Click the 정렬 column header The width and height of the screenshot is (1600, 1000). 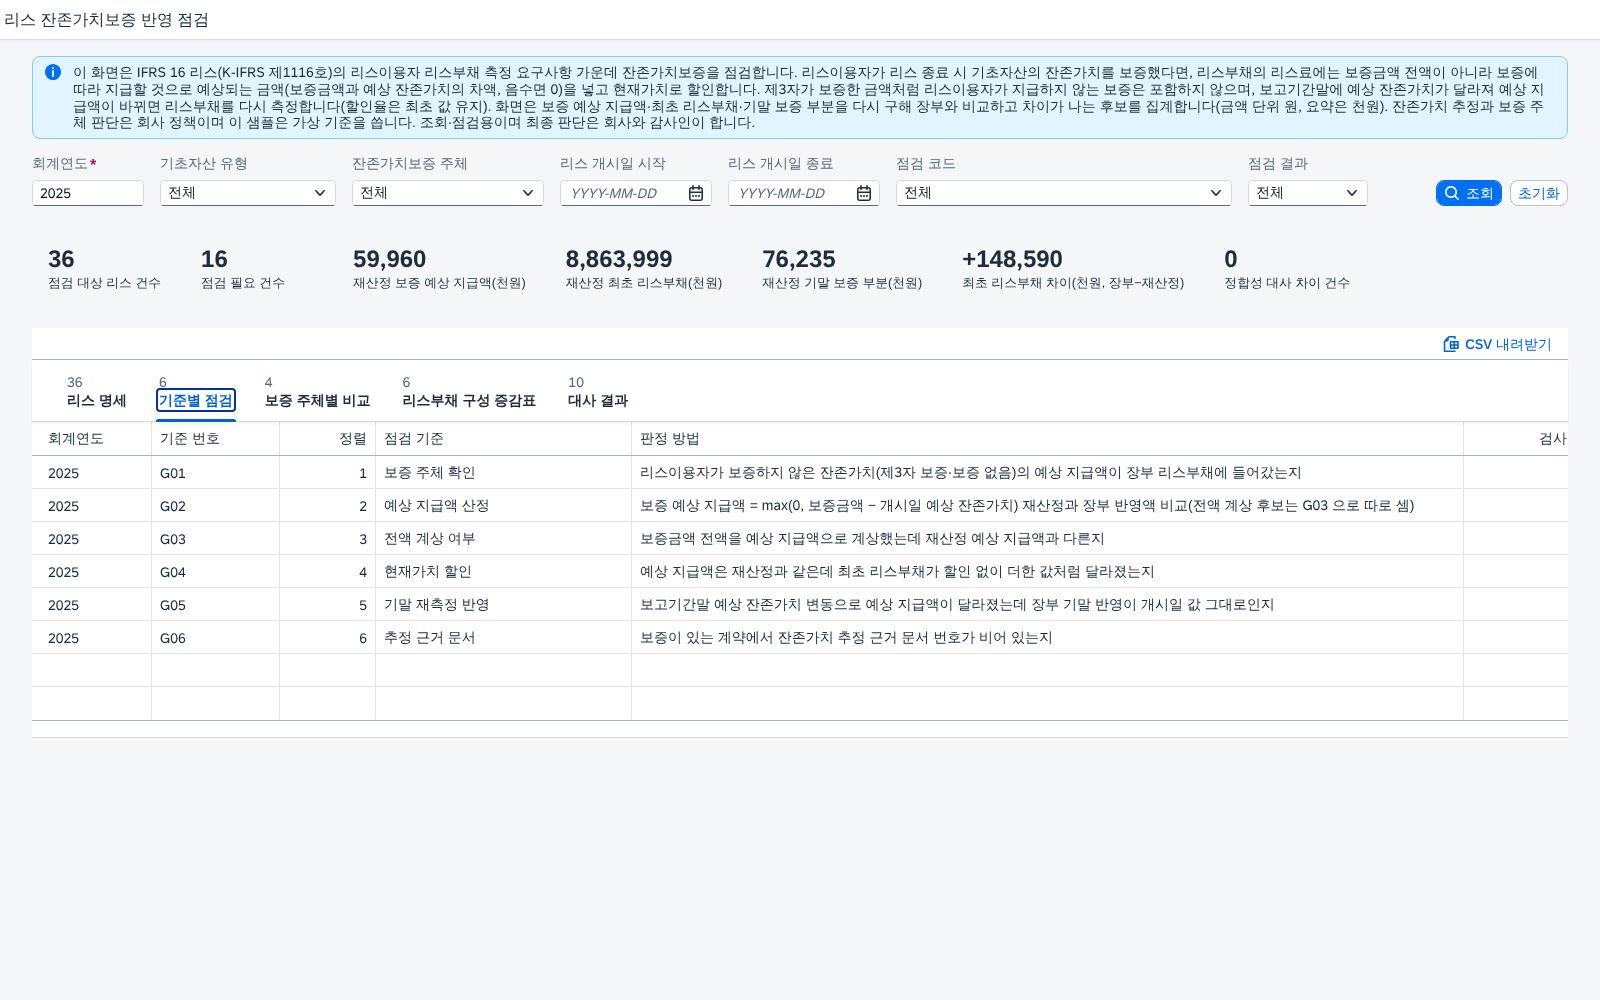[328, 439]
